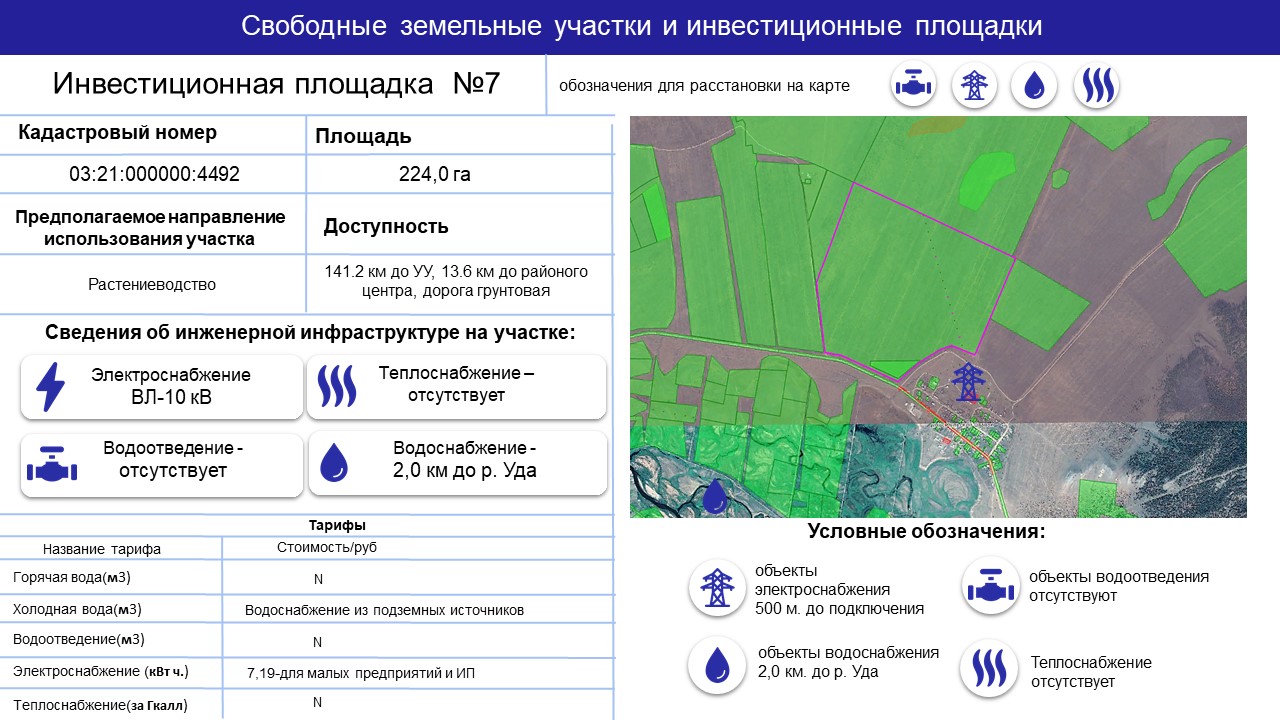Click the water drop icon beside Водоснабжение card
The height and width of the screenshot is (720, 1280).
coord(334,463)
